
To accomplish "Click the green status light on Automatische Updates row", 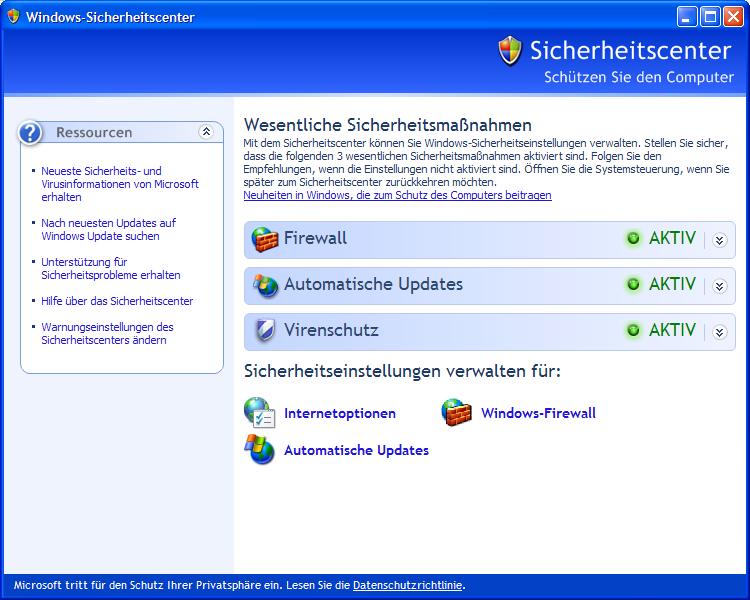I will click(x=633, y=284).
